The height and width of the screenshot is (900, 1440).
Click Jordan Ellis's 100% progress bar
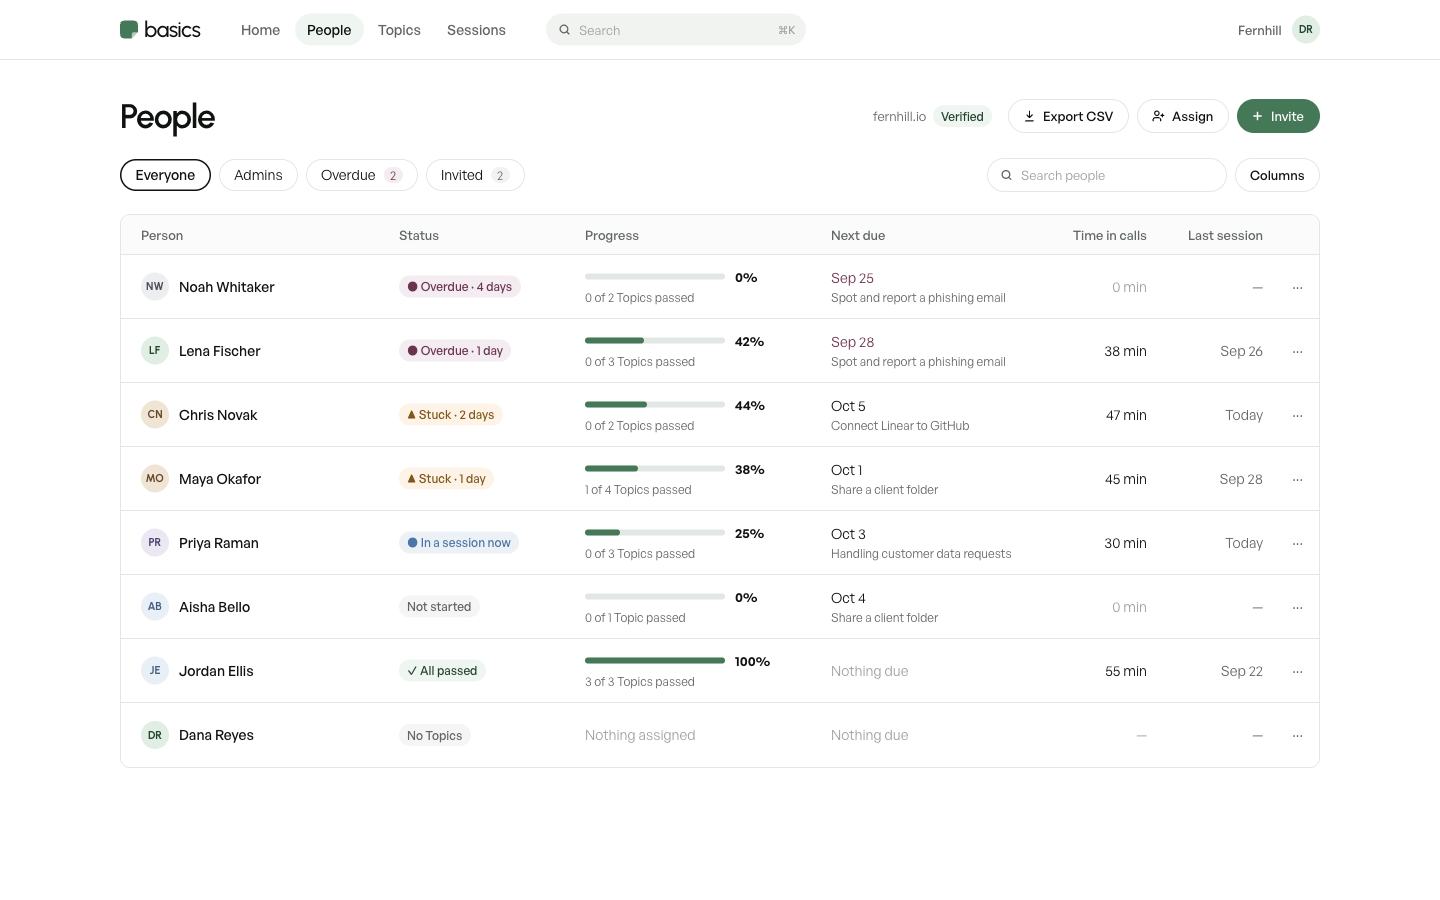(x=655, y=661)
